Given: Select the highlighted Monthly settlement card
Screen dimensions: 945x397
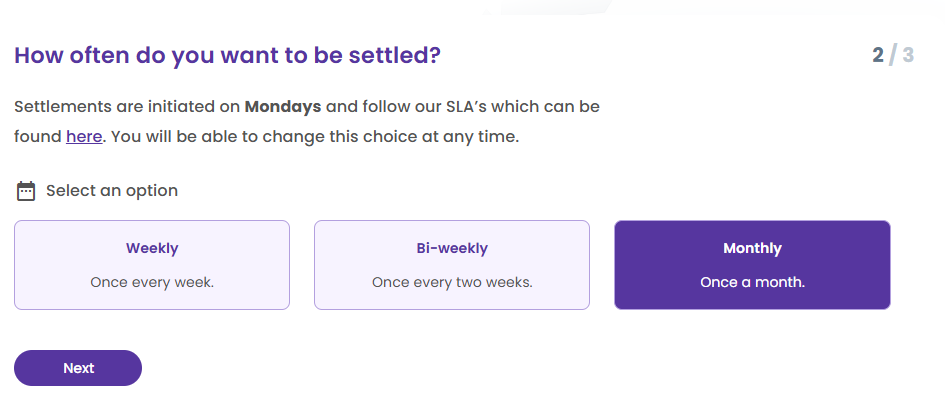Looking at the screenshot, I should tap(752, 265).
